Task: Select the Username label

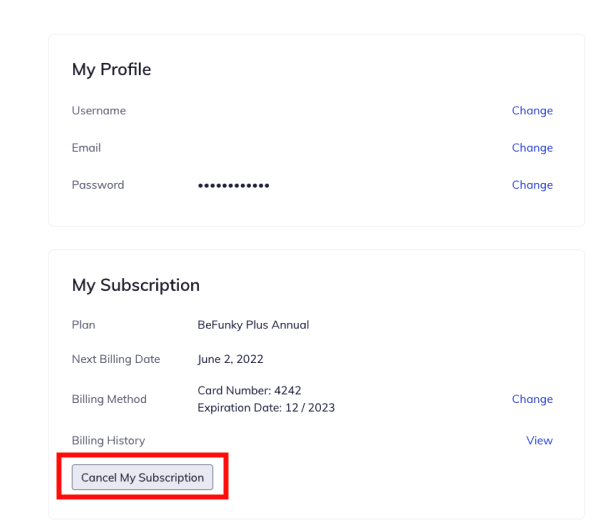Action: click(x=99, y=111)
